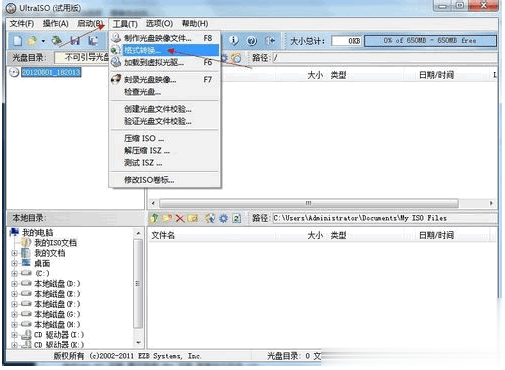
Task: Click the Save toolbar icon
Action: coord(75,41)
